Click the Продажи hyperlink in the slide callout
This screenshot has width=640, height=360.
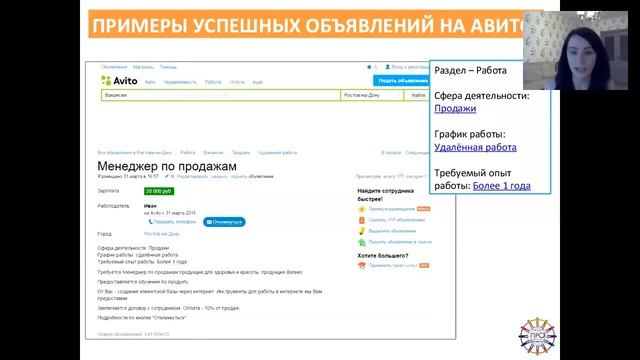pyautogui.click(x=455, y=109)
